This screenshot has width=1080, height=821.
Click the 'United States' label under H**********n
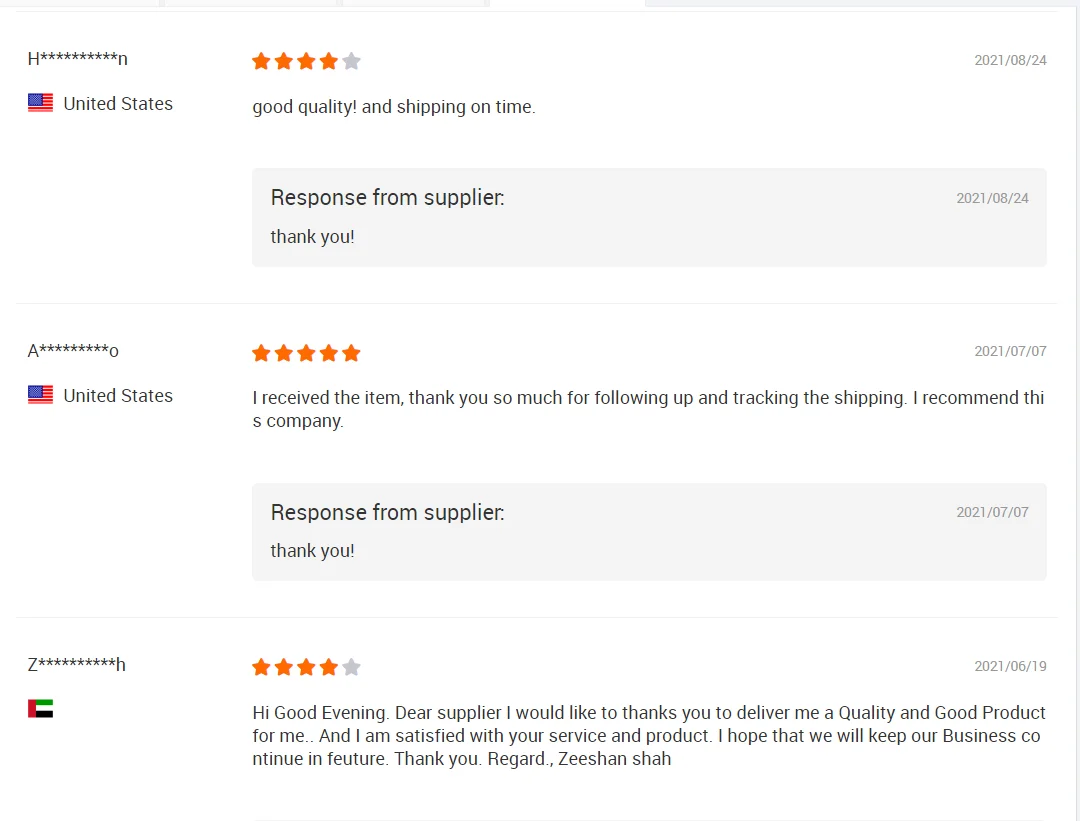coord(118,104)
